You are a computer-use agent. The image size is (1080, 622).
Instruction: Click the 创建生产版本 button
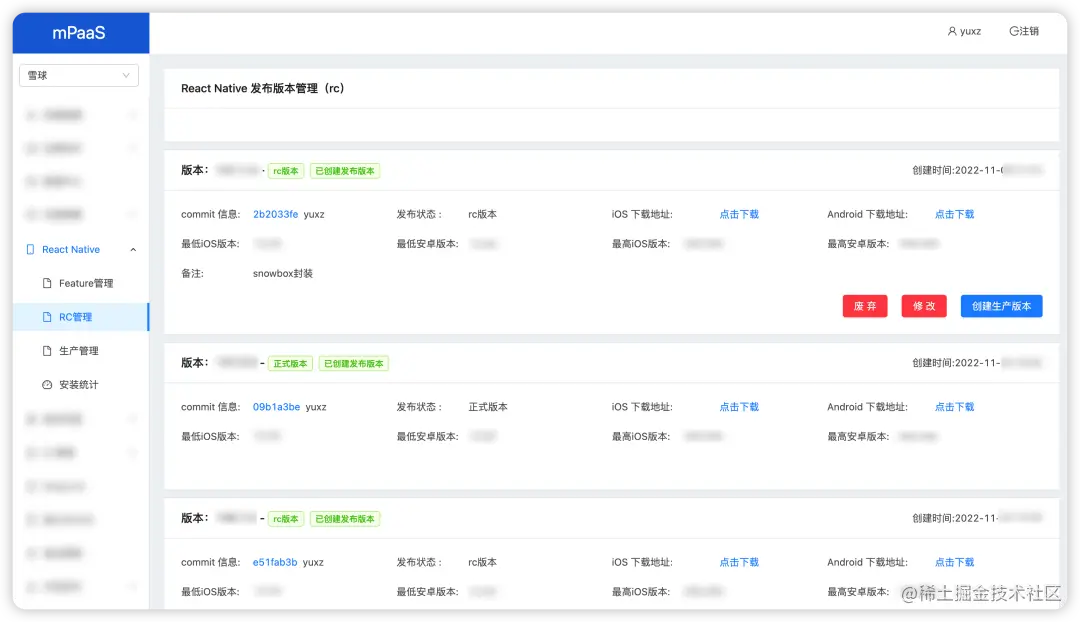click(1001, 306)
